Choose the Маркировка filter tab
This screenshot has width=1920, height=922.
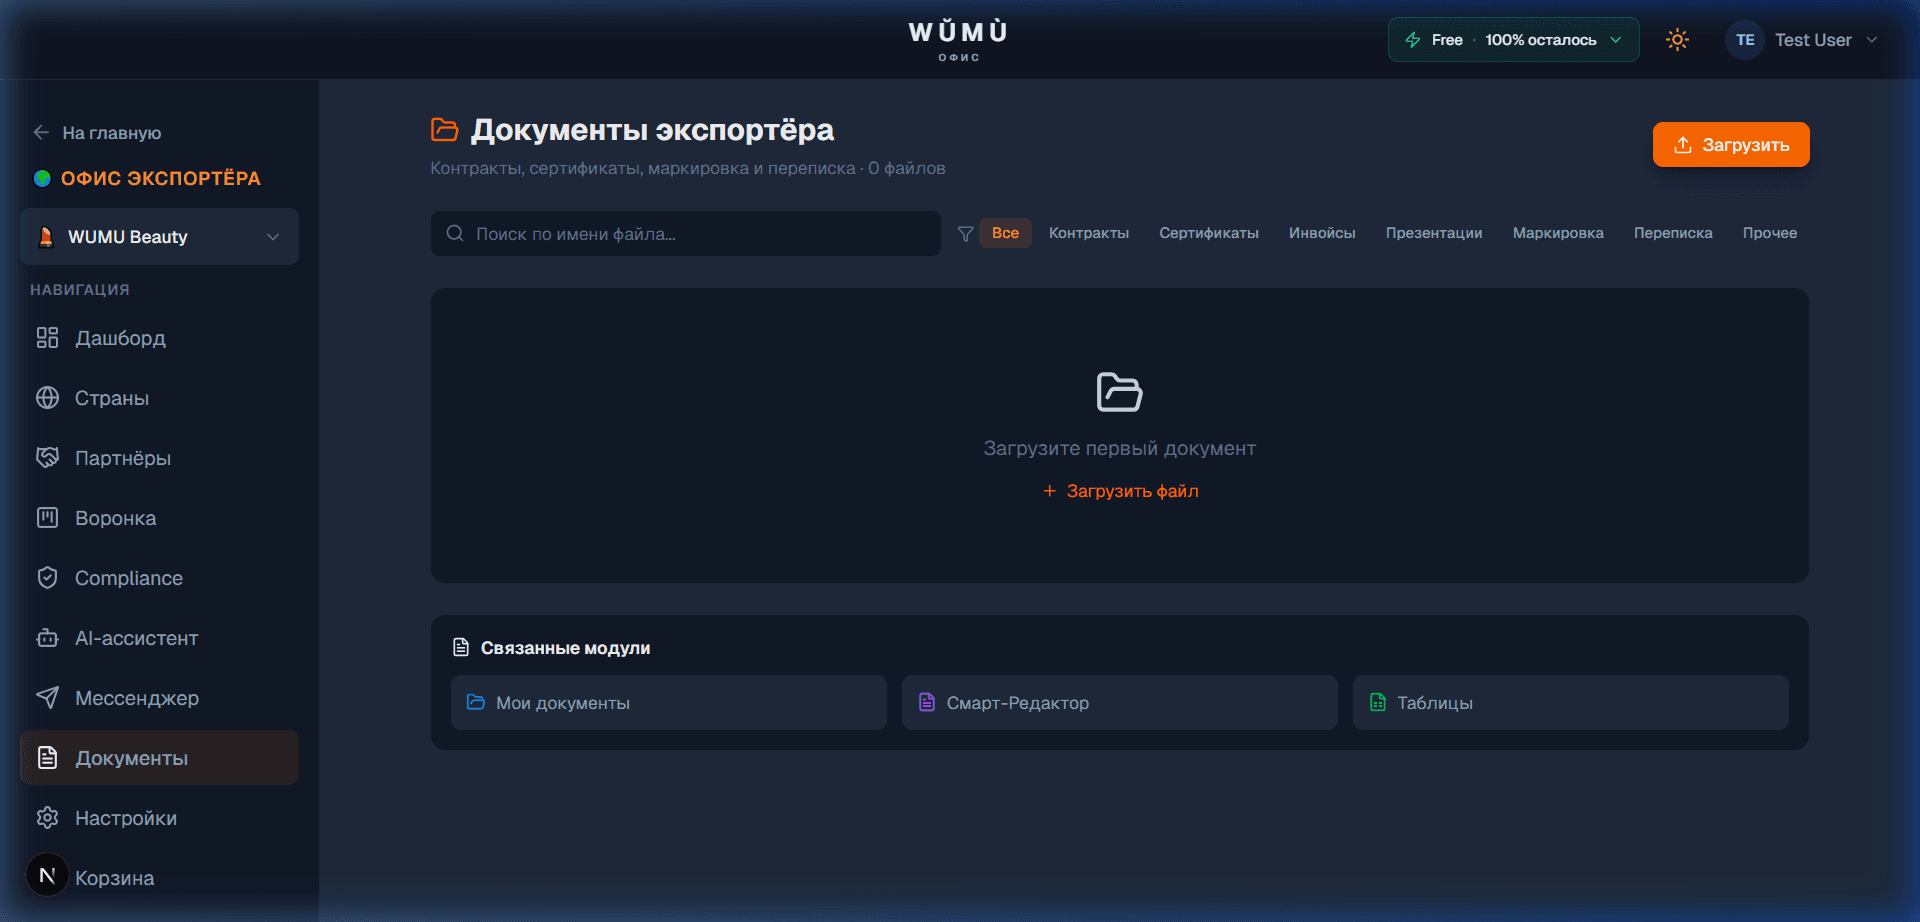[x=1557, y=233]
